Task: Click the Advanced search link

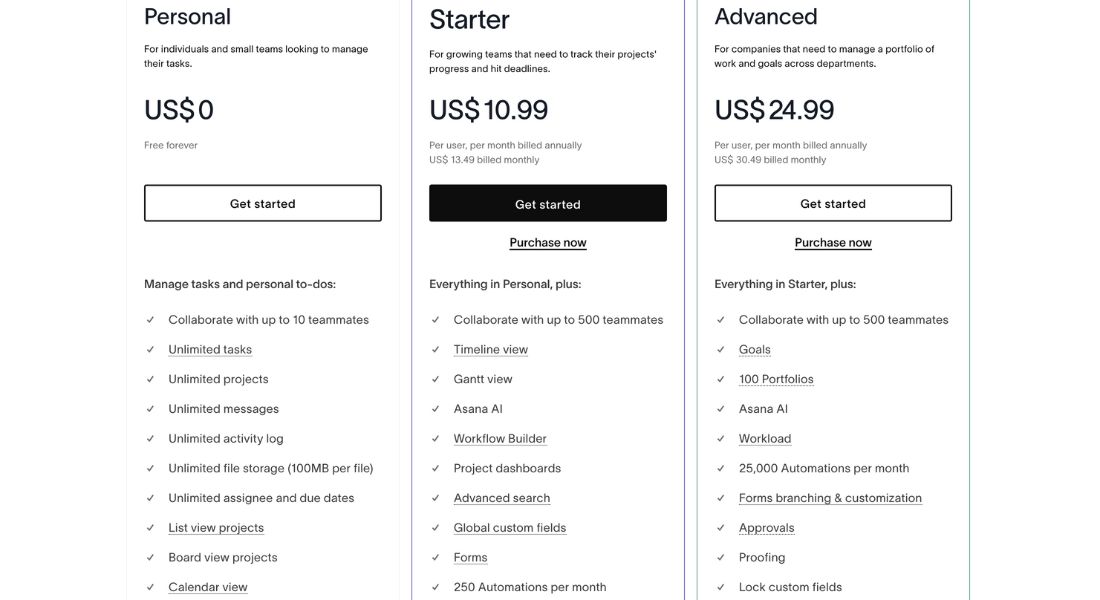Action: [x=502, y=498]
